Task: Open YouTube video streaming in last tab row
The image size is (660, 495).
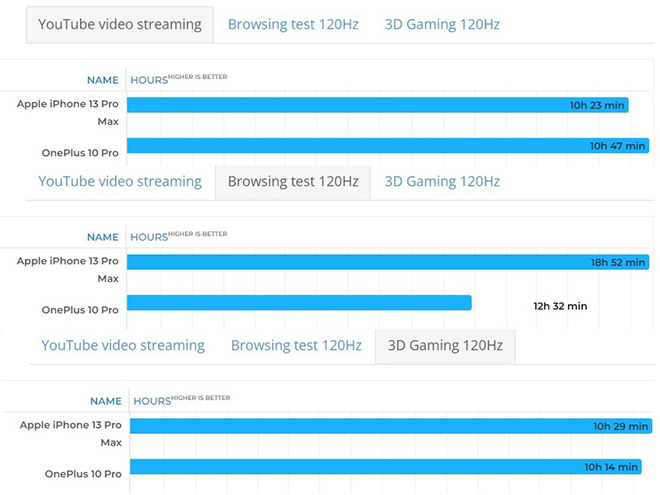Action: tap(123, 346)
